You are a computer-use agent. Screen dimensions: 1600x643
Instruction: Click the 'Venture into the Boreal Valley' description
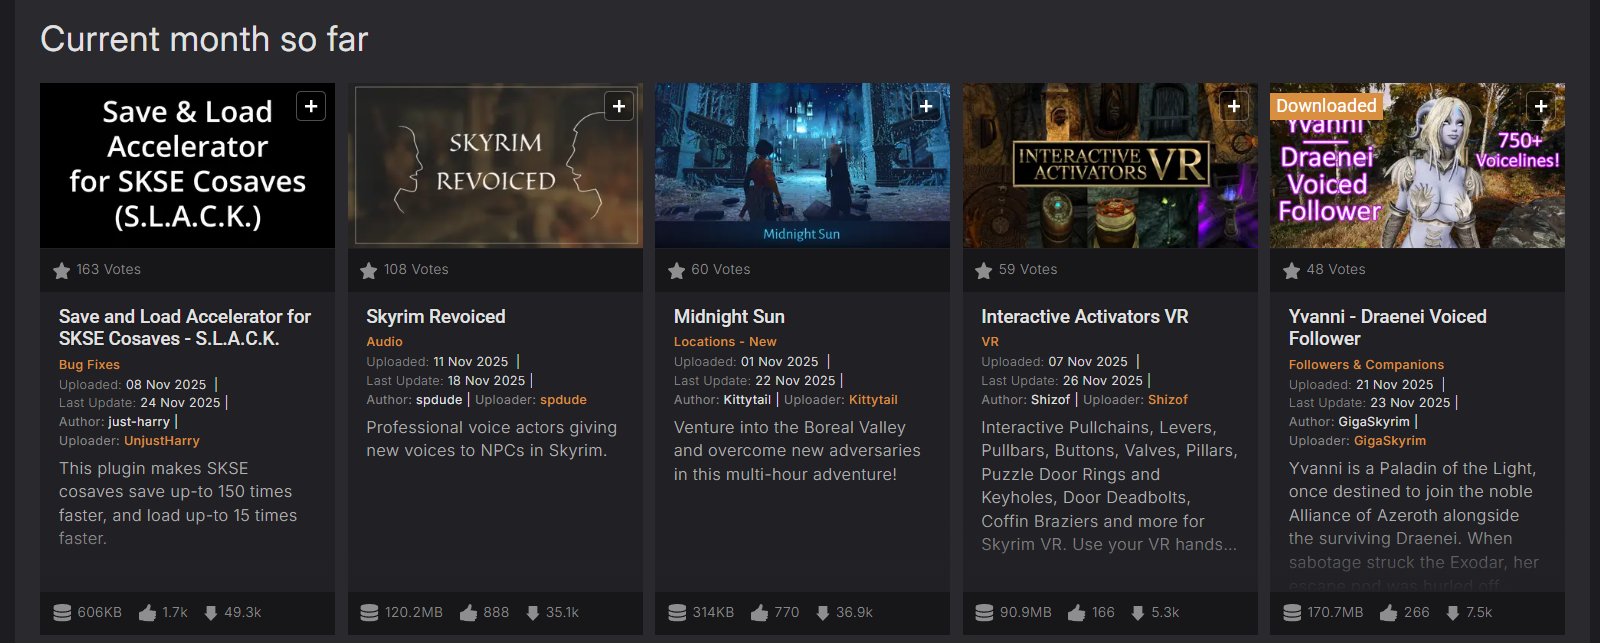(797, 451)
